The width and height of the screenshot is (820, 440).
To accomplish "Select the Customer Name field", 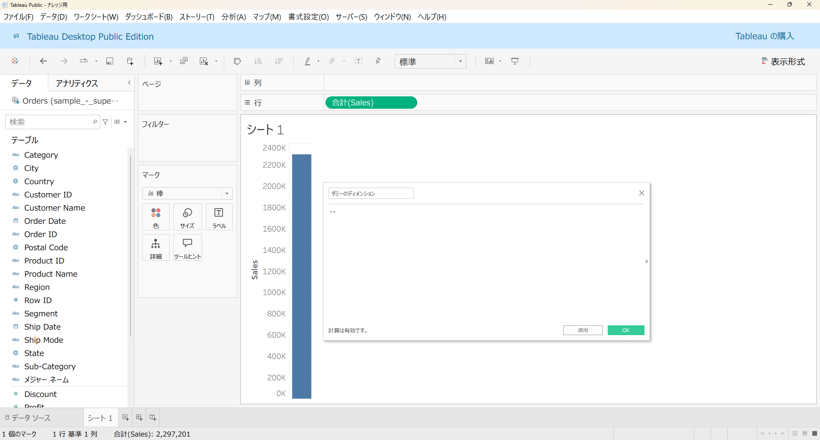I will pyautogui.click(x=54, y=208).
